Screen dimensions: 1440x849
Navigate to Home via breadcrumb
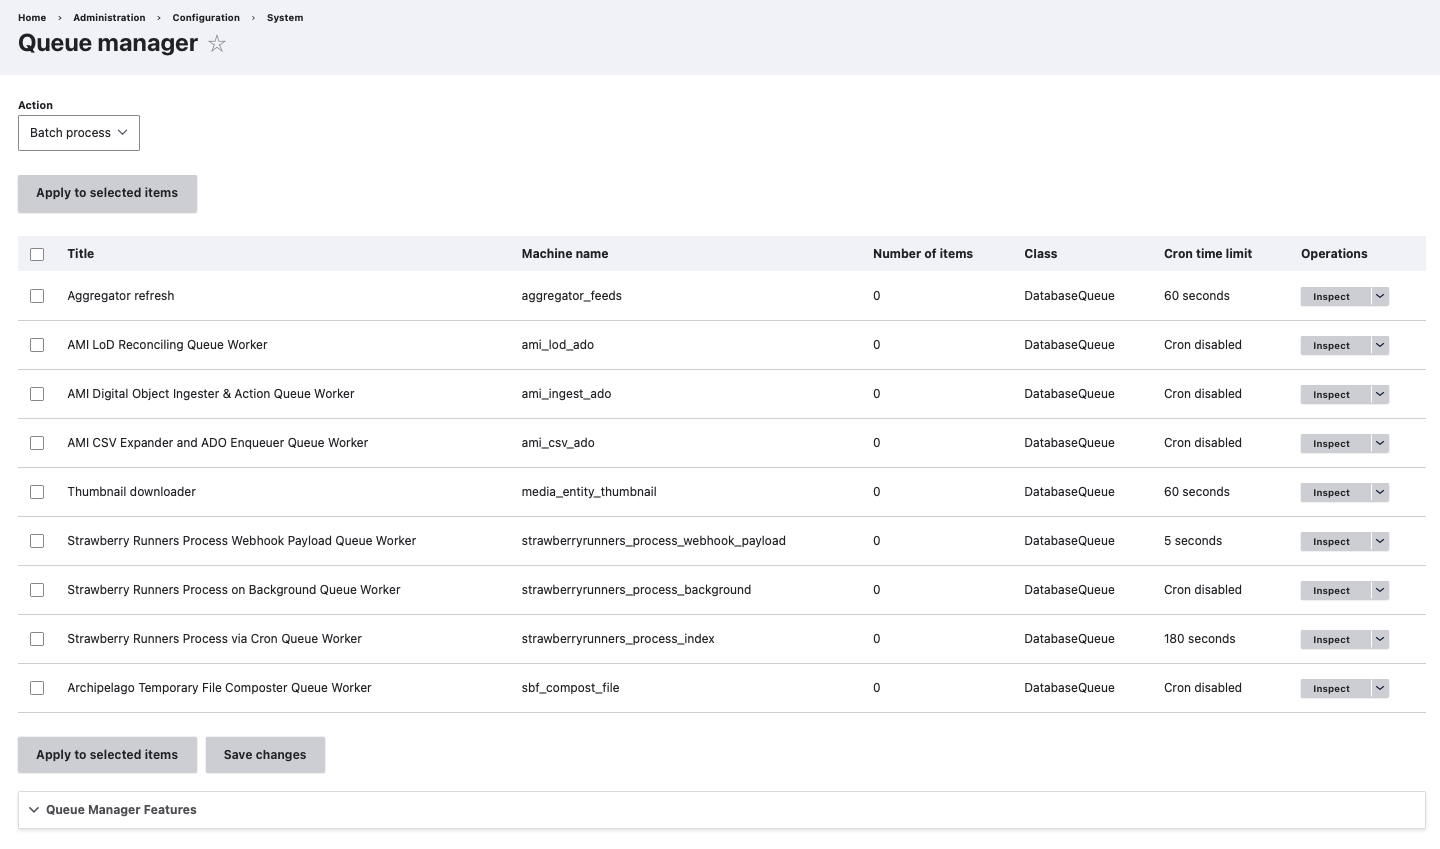pyautogui.click(x=32, y=18)
